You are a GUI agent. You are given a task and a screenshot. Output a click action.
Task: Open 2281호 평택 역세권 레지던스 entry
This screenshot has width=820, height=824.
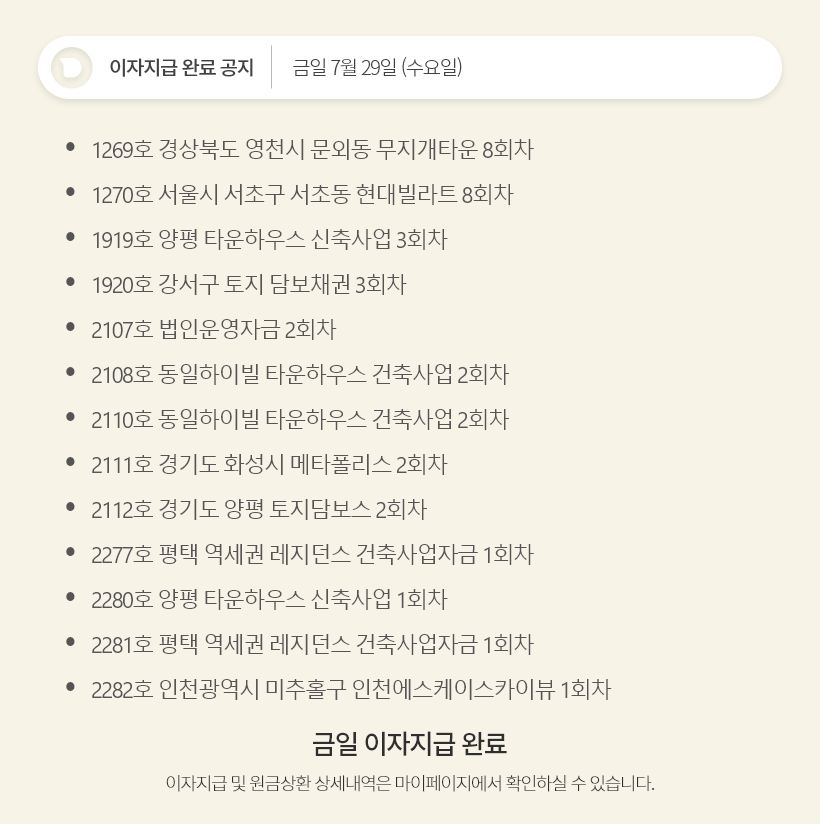pyautogui.click(x=312, y=645)
